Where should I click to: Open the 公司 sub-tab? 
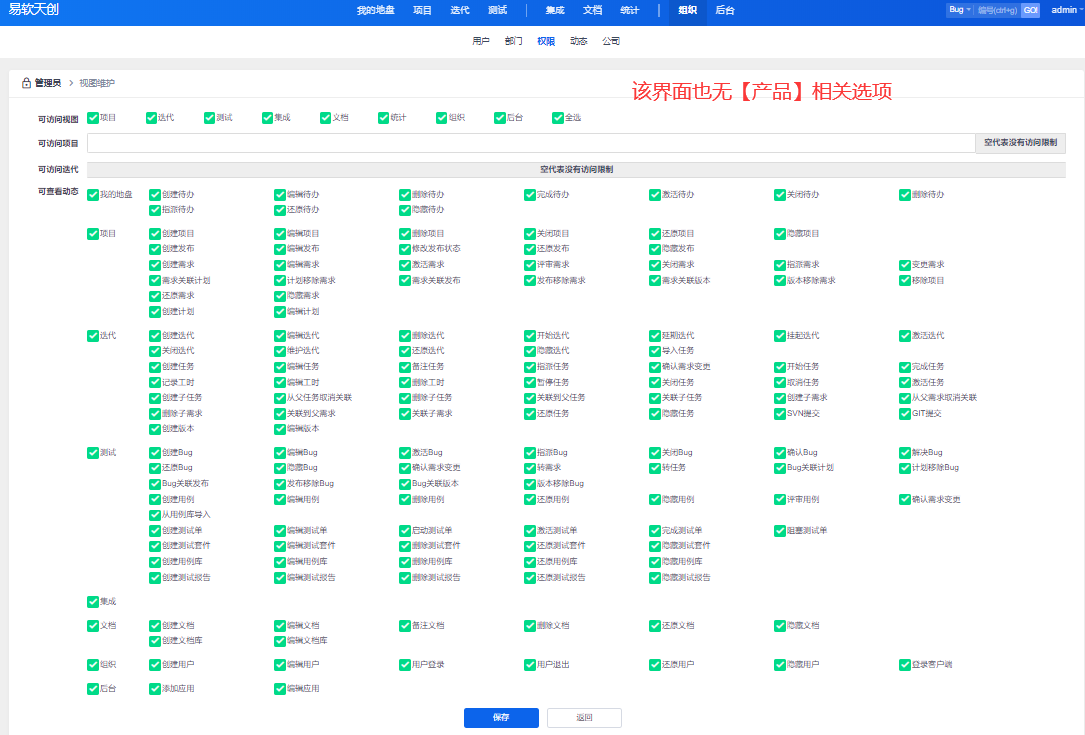(x=611, y=41)
